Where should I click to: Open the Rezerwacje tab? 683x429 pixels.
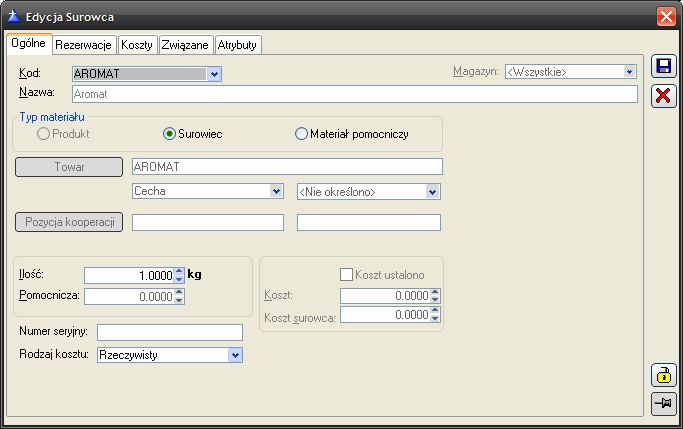coord(84,45)
